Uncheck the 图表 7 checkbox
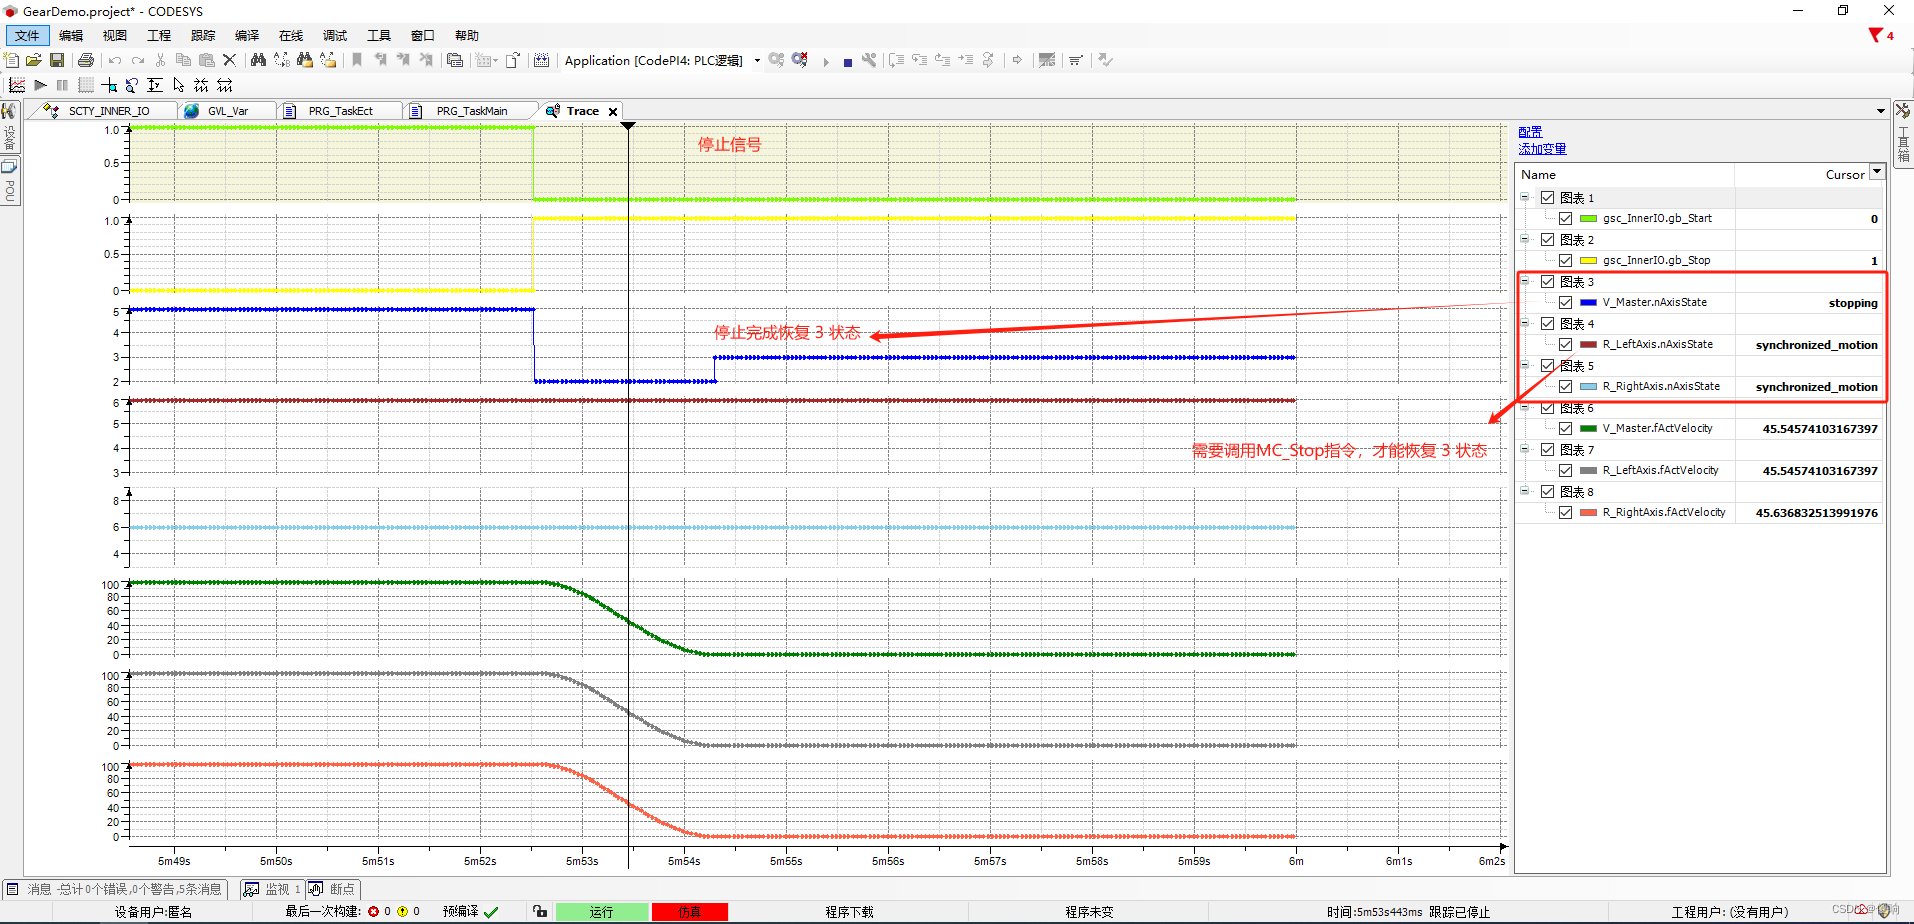Image resolution: width=1914 pixels, height=924 pixels. (1547, 450)
